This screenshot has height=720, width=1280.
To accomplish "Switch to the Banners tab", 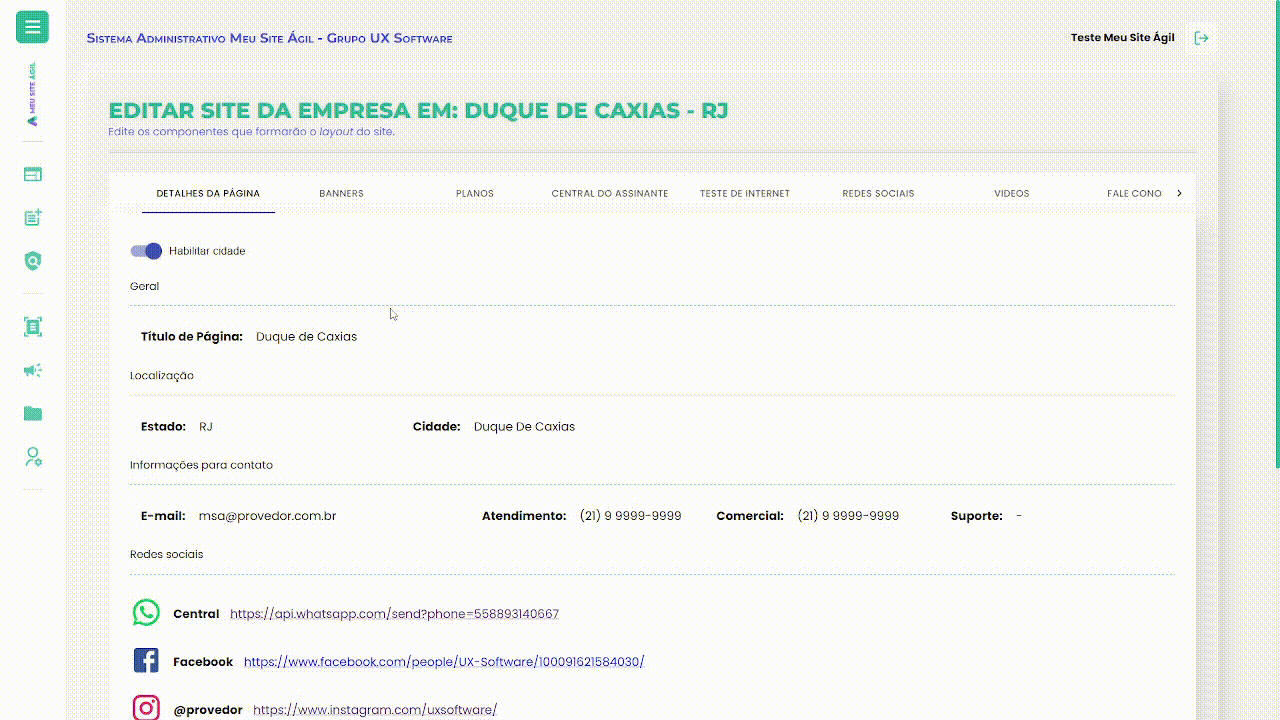I will (341, 193).
